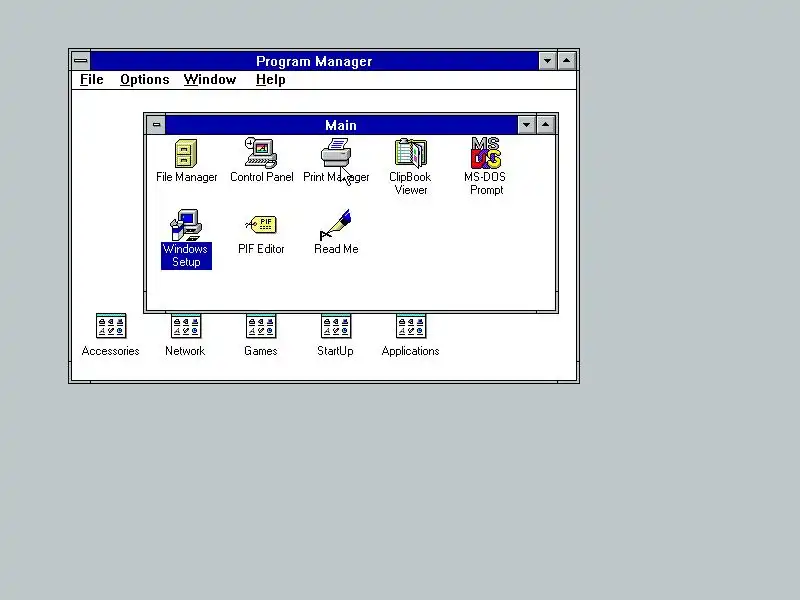
Task: Open the Options menu
Action: click(x=144, y=80)
